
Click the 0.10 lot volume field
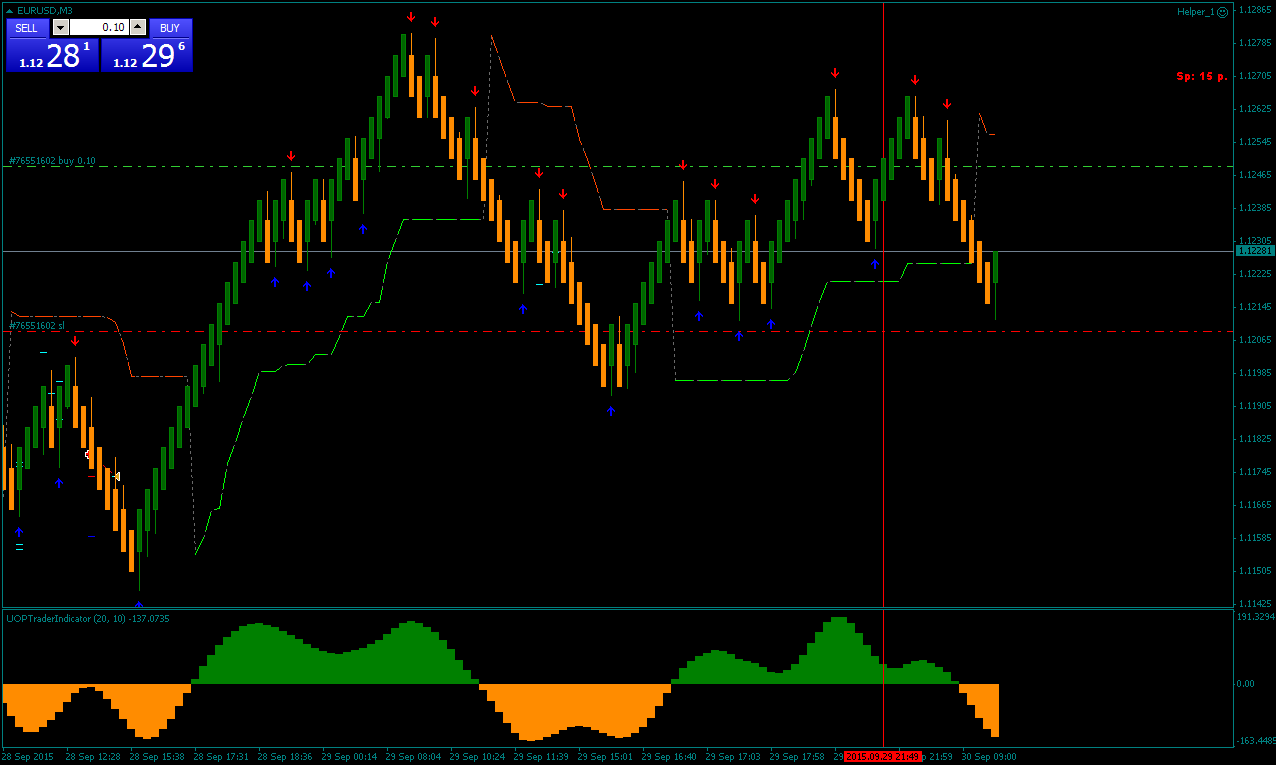[99, 28]
